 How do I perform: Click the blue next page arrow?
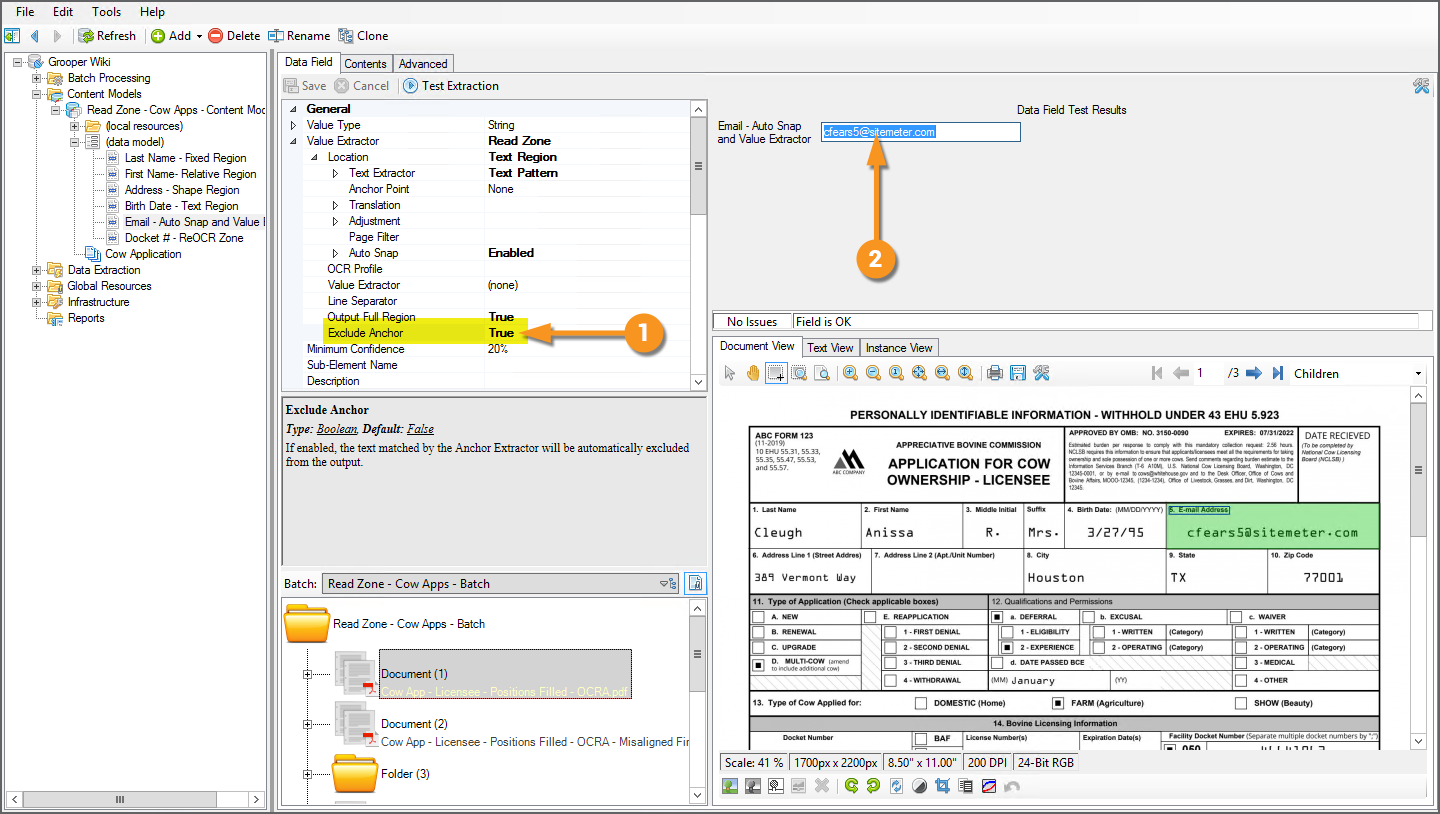click(x=1253, y=373)
